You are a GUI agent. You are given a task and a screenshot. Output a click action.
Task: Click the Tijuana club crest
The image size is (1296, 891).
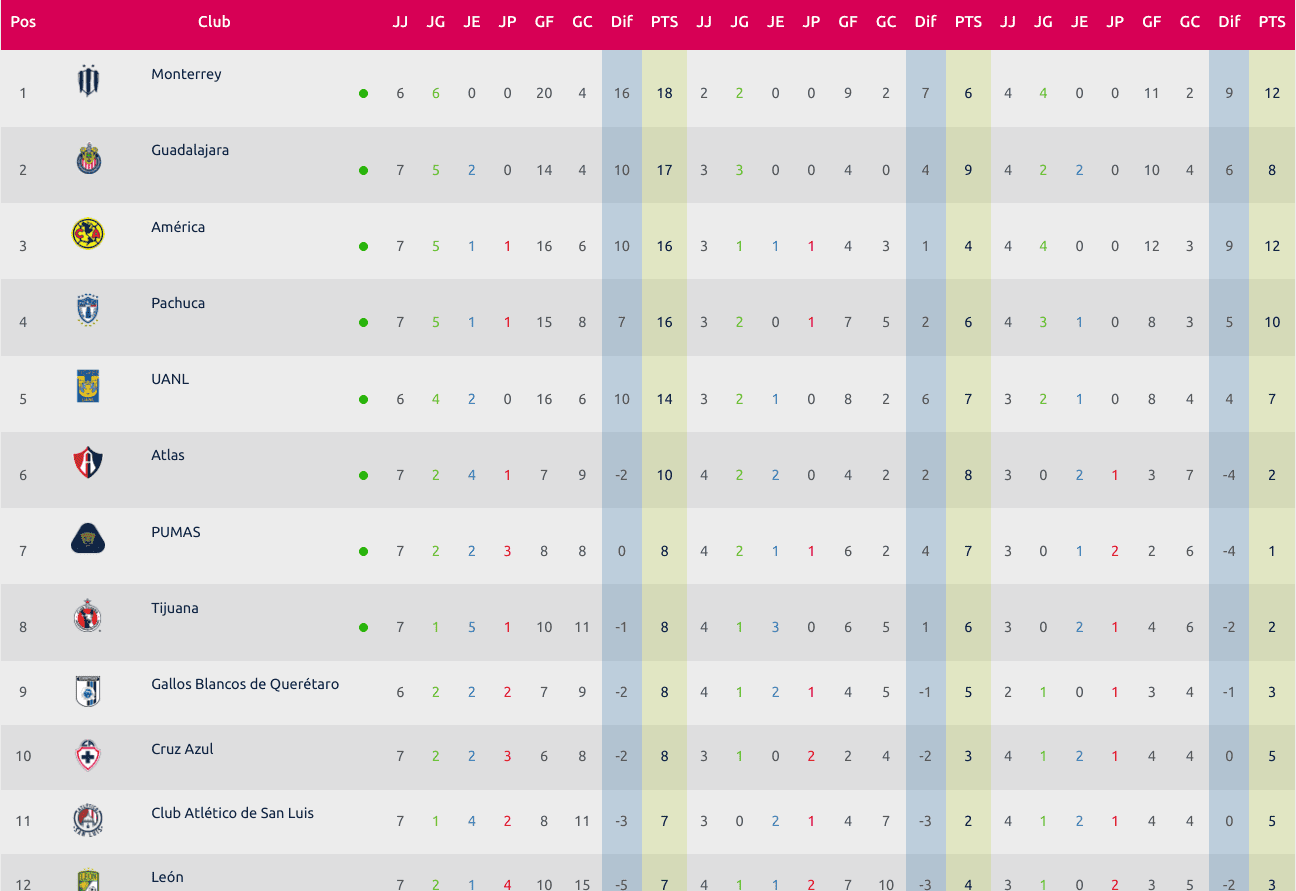point(88,615)
